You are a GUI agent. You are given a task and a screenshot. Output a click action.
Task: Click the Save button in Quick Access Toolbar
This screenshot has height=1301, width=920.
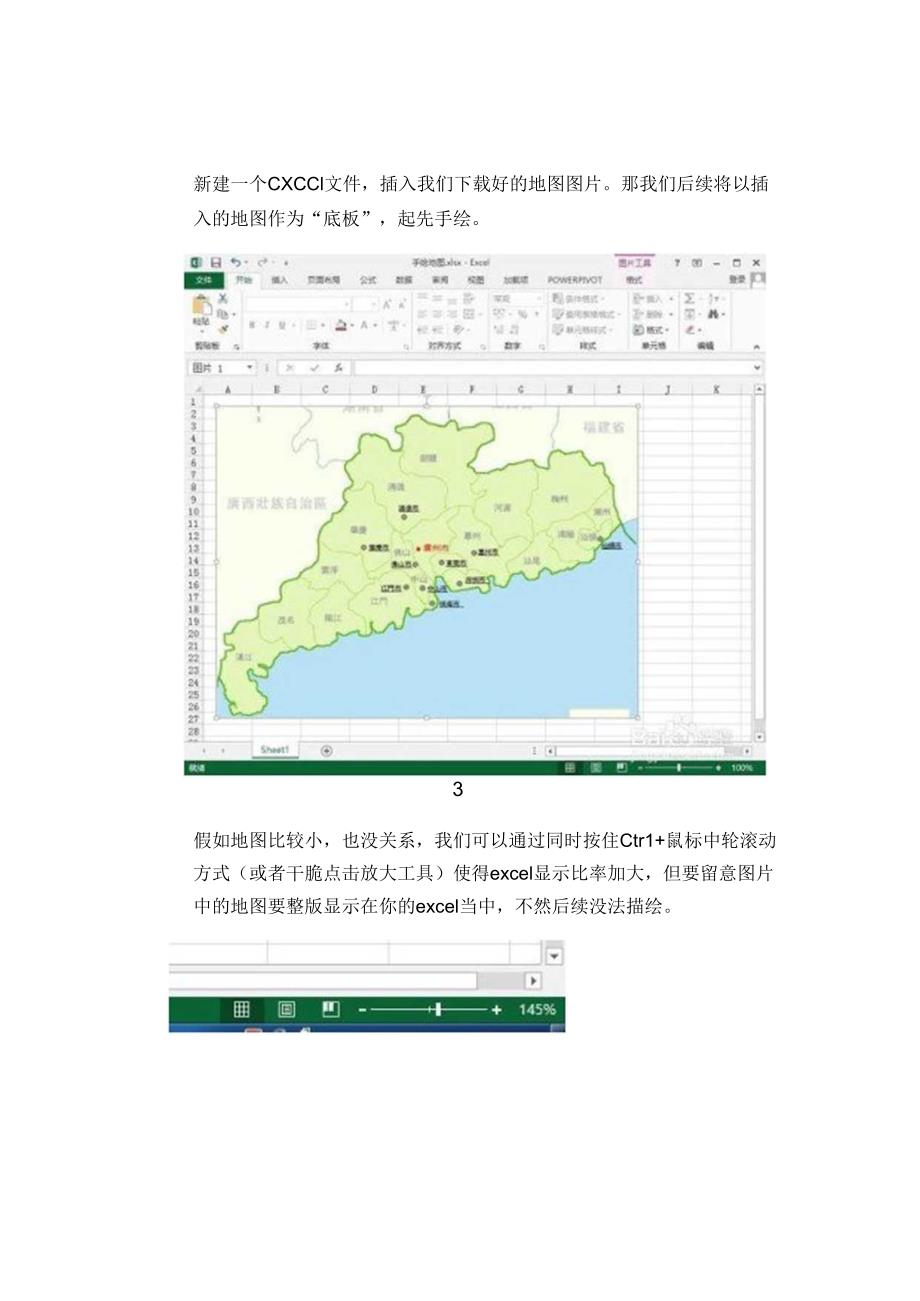(x=216, y=261)
